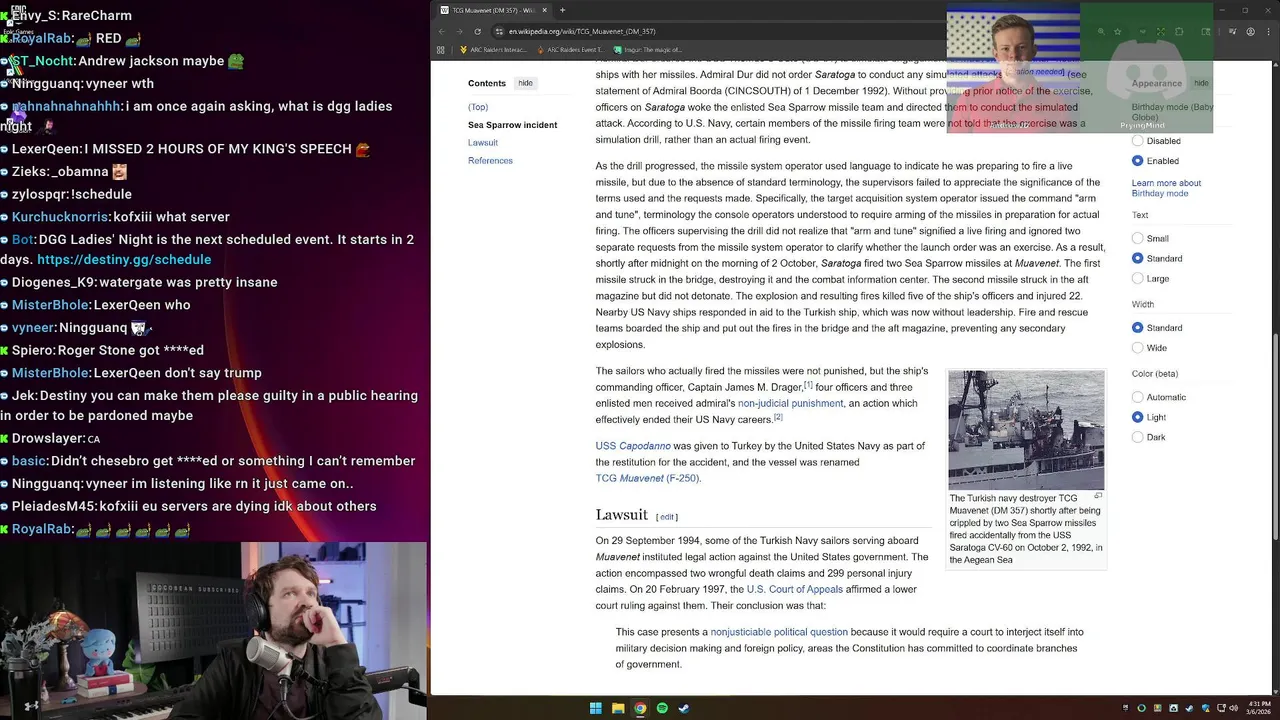The width and height of the screenshot is (1280, 720).
Task: Go to Lawsuit in contents list
Action: 482,143
